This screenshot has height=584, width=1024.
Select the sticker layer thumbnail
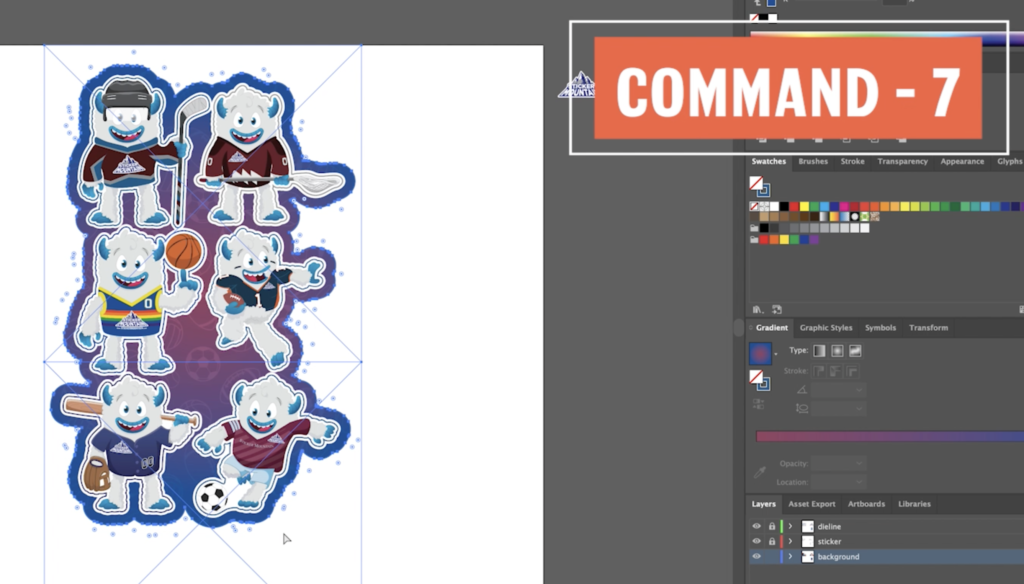click(807, 542)
